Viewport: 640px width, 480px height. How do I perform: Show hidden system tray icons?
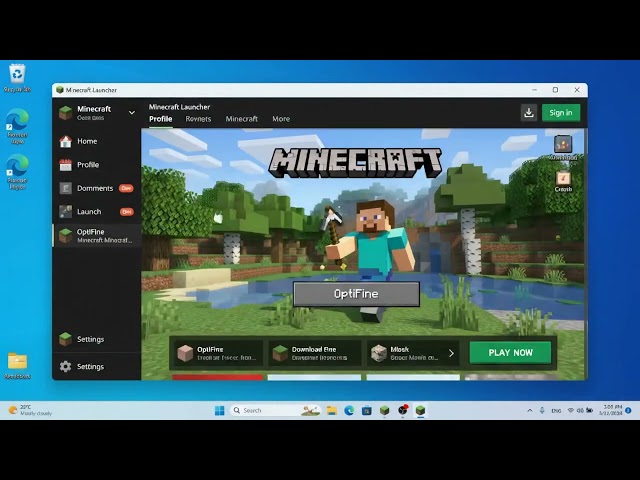pos(530,411)
